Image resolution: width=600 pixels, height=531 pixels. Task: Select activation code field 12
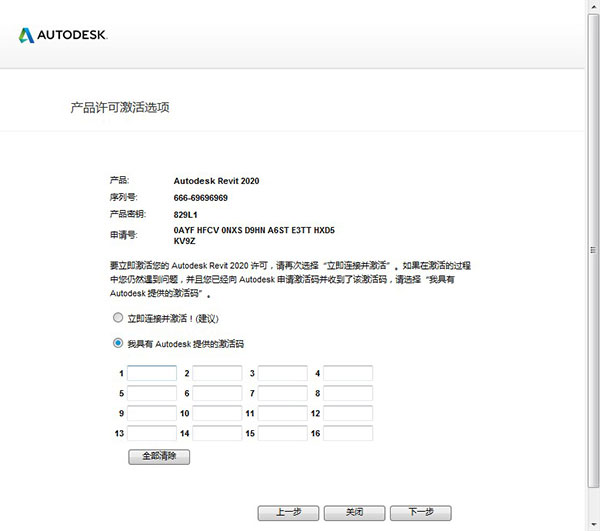(x=348, y=413)
